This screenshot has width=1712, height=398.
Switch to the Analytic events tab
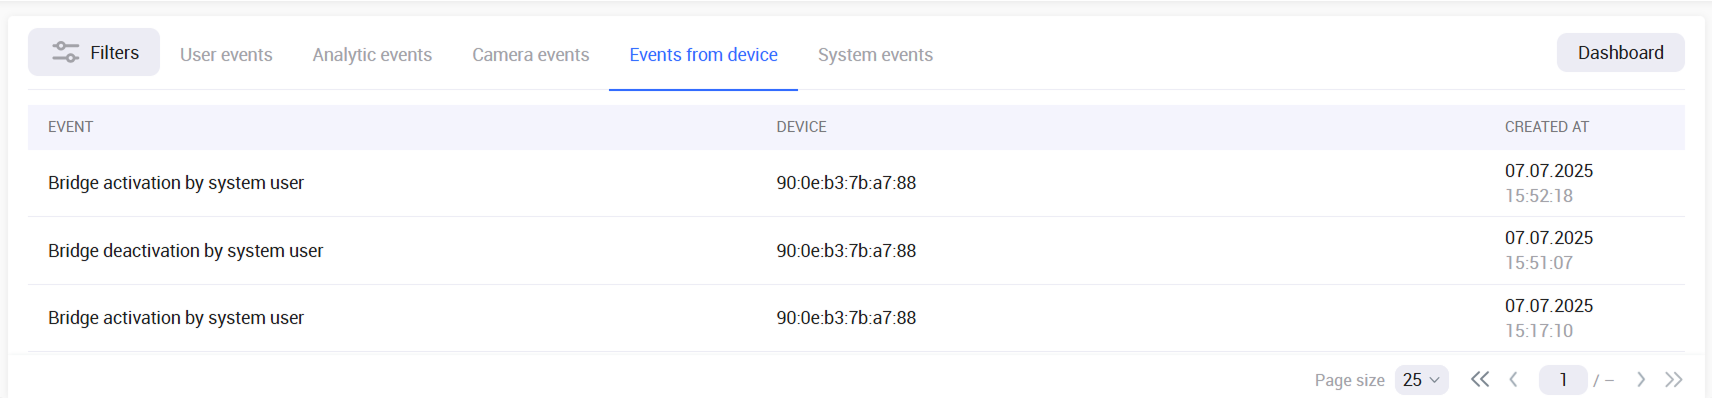pyautogui.click(x=372, y=55)
